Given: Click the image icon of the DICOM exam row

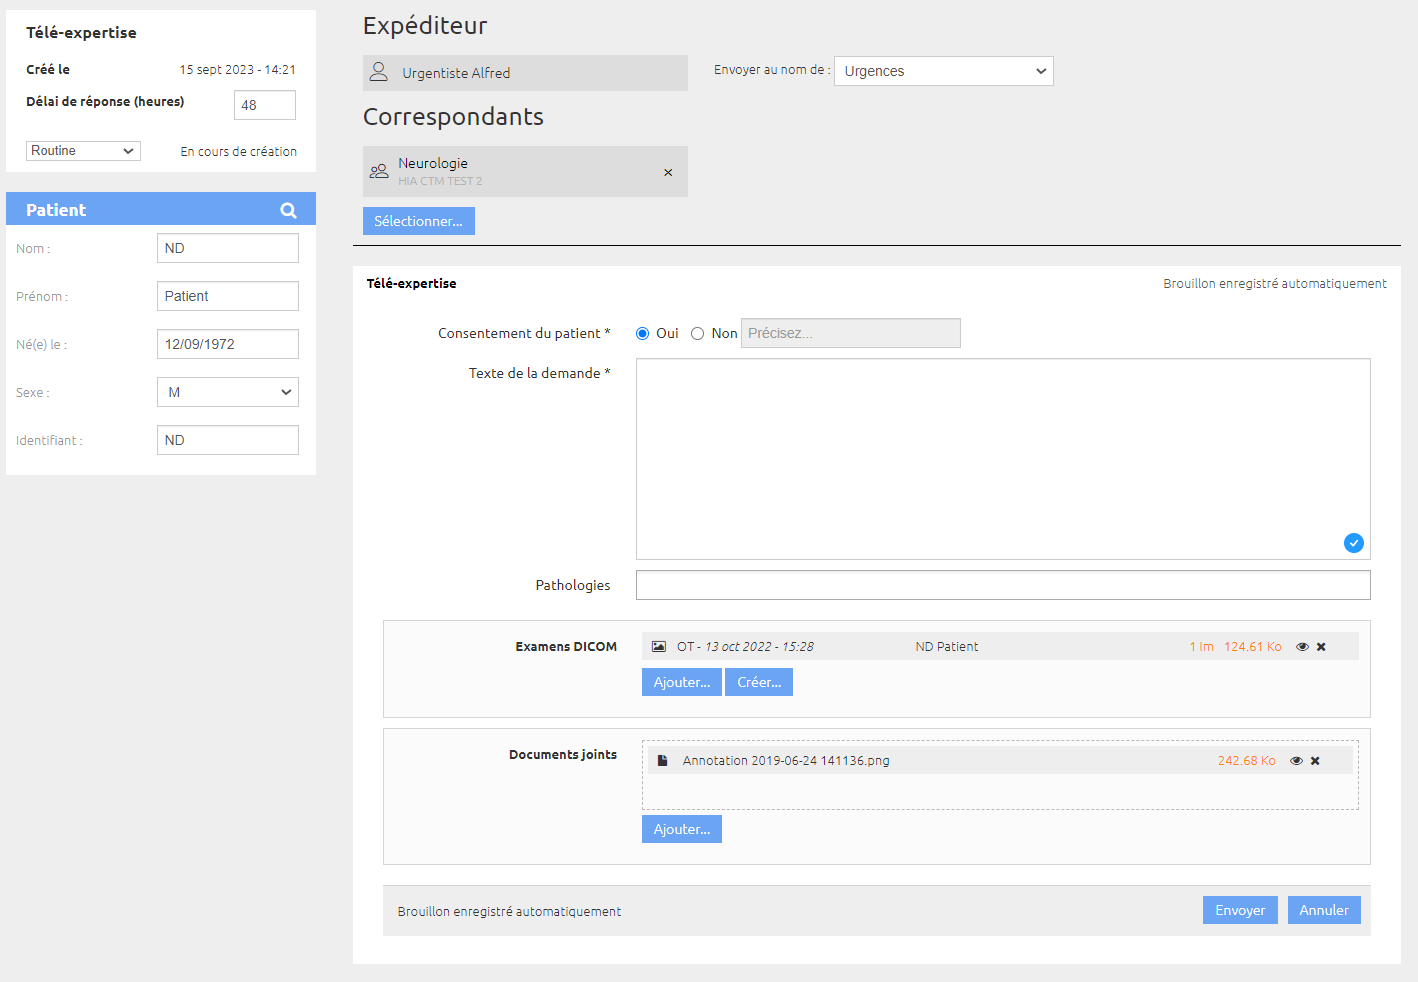Looking at the screenshot, I should 659,647.
